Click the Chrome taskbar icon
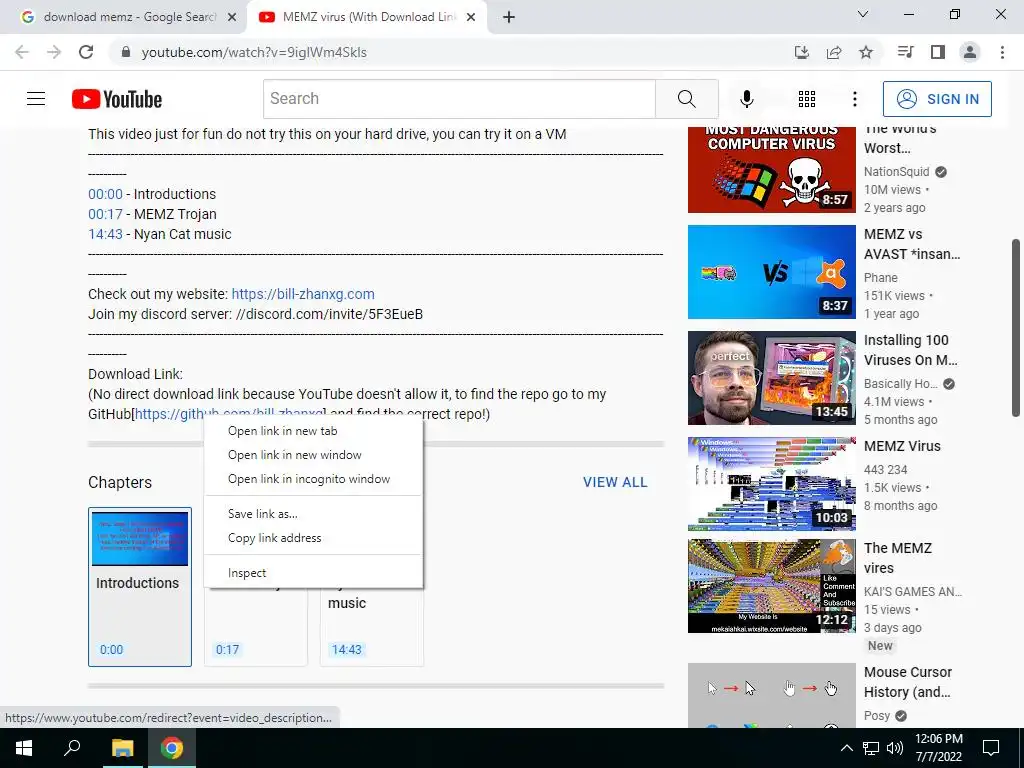Viewport: 1024px width, 768px height. 172,748
